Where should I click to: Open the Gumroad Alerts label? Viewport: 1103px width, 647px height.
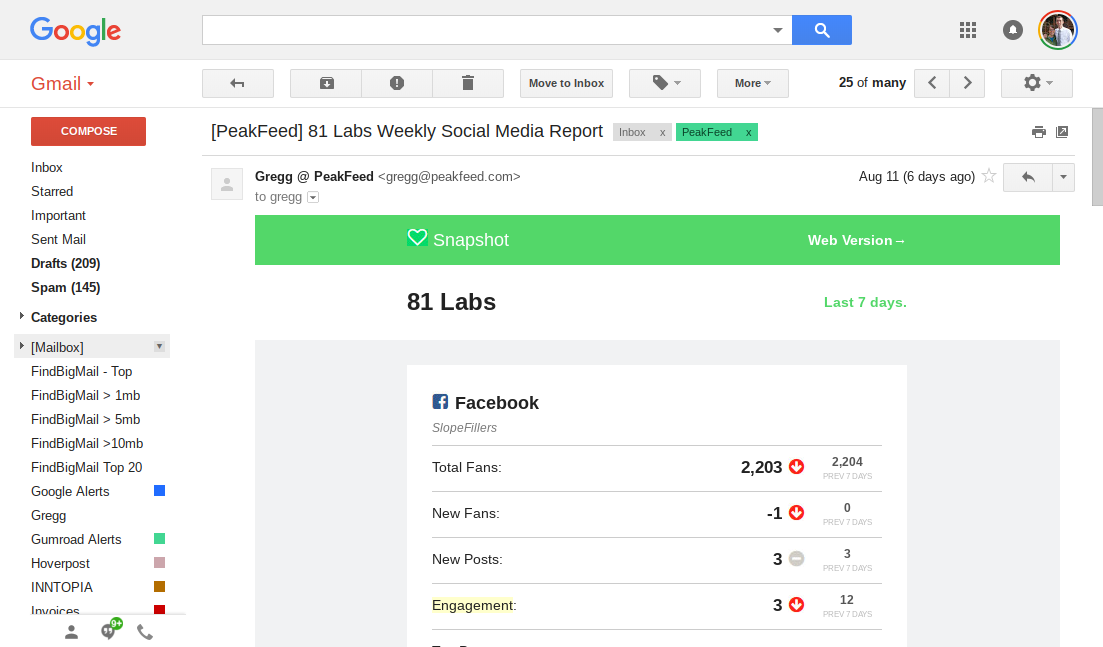pyautogui.click(x=76, y=539)
